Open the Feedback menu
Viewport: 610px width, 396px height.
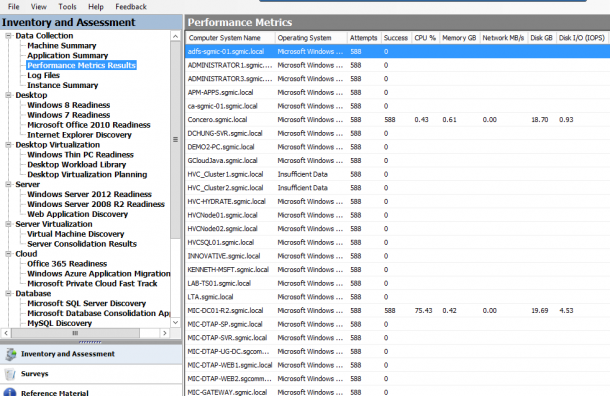click(x=131, y=7)
